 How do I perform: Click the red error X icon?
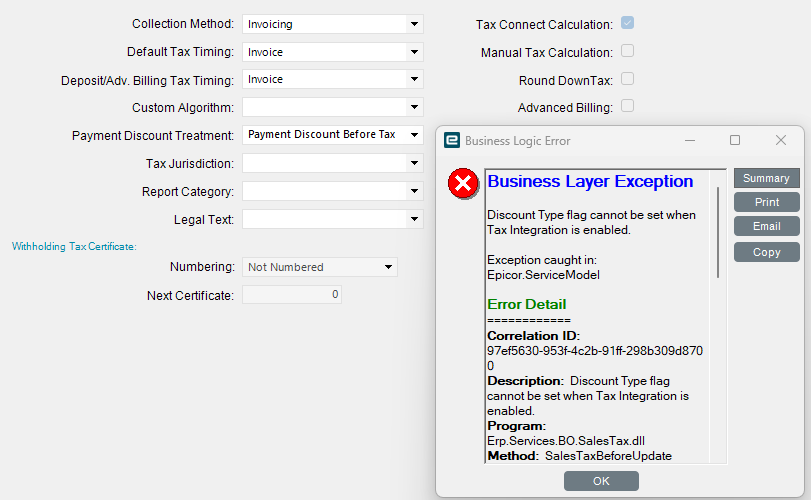(x=463, y=184)
